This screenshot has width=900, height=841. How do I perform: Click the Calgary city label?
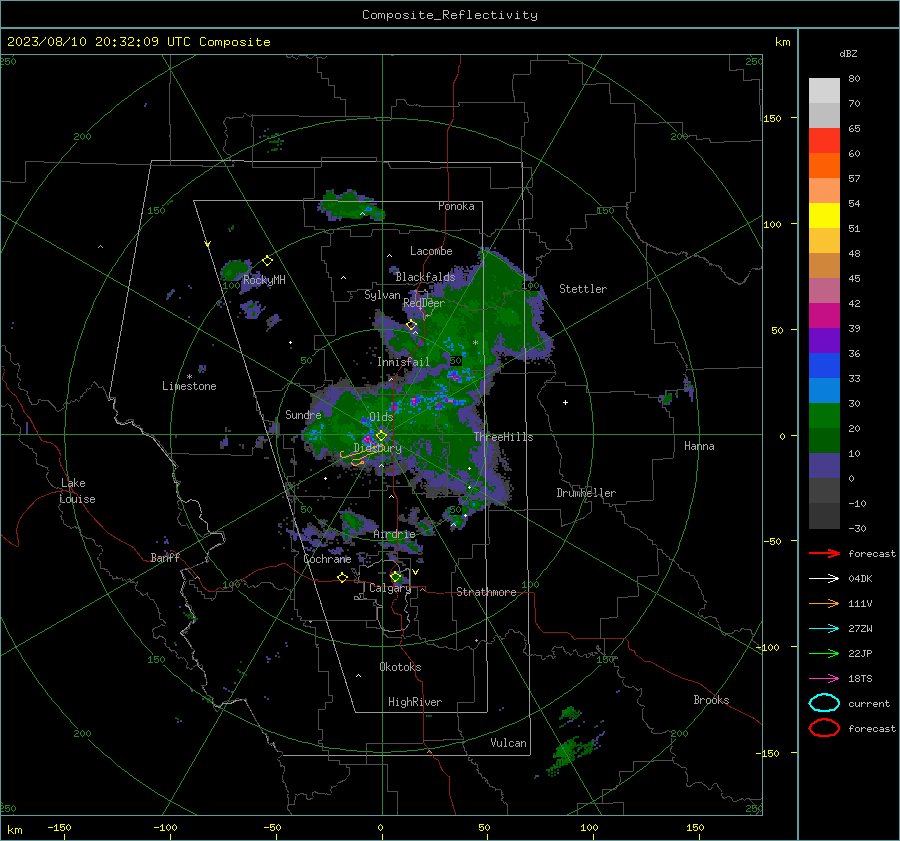click(390, 588)
